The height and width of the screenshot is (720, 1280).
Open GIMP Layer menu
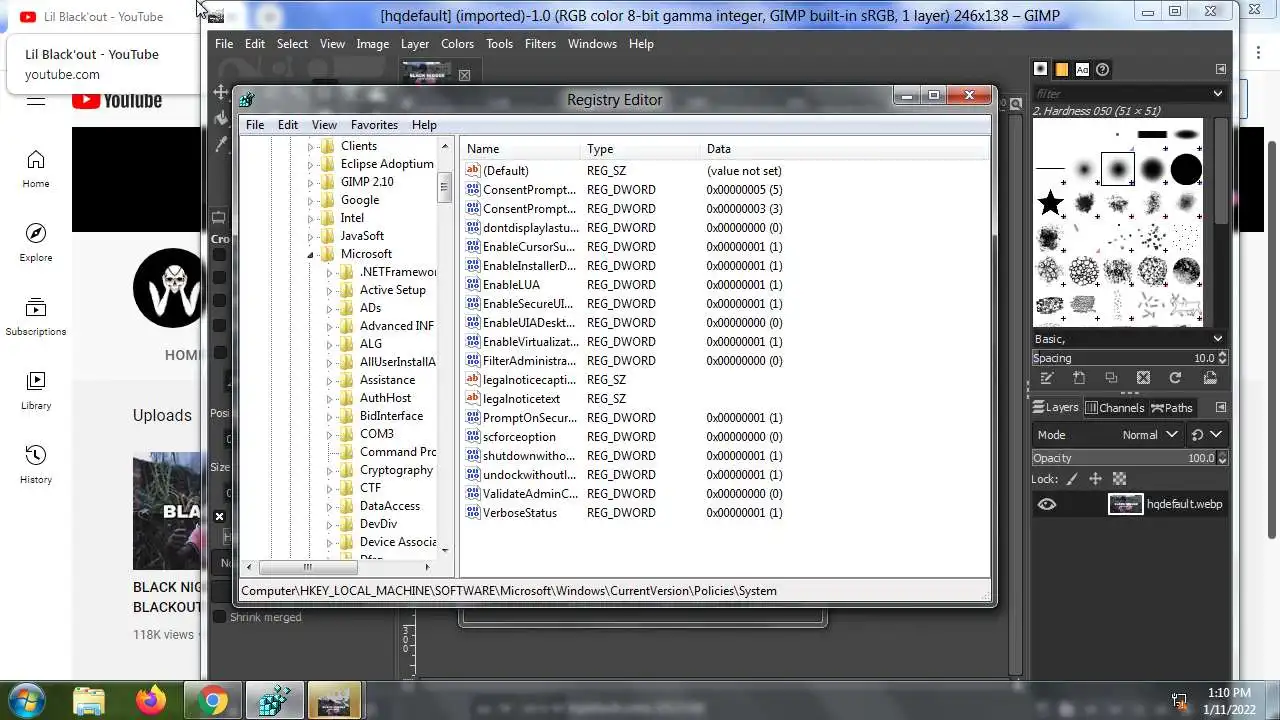(x=415, y=44)
